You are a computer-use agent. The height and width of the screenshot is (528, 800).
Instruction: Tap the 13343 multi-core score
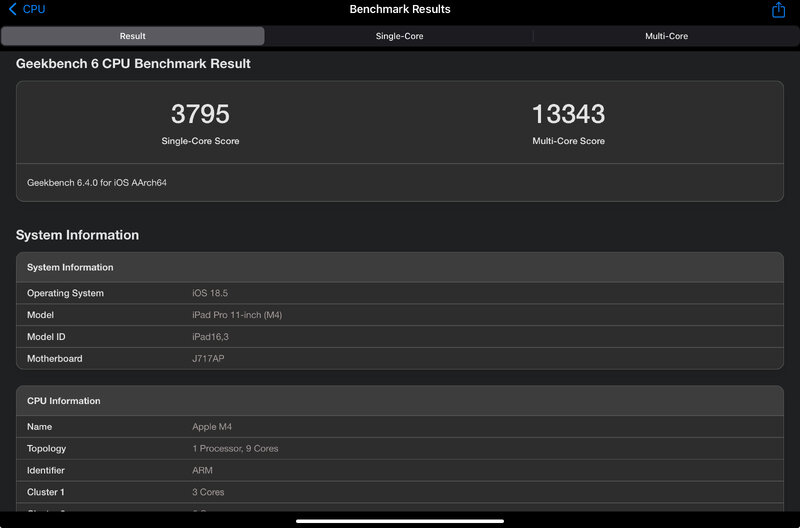coord(568,114)
